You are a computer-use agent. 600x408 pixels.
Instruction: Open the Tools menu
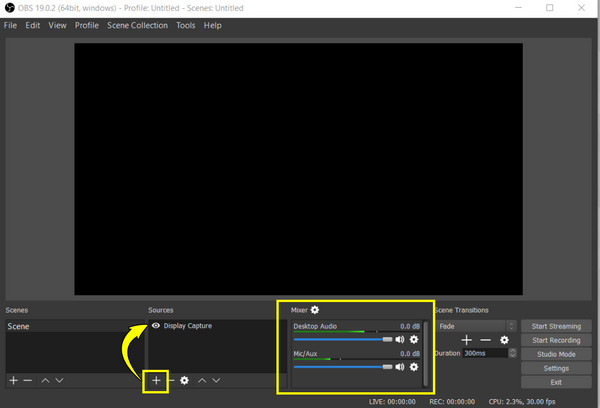point(185,25)
